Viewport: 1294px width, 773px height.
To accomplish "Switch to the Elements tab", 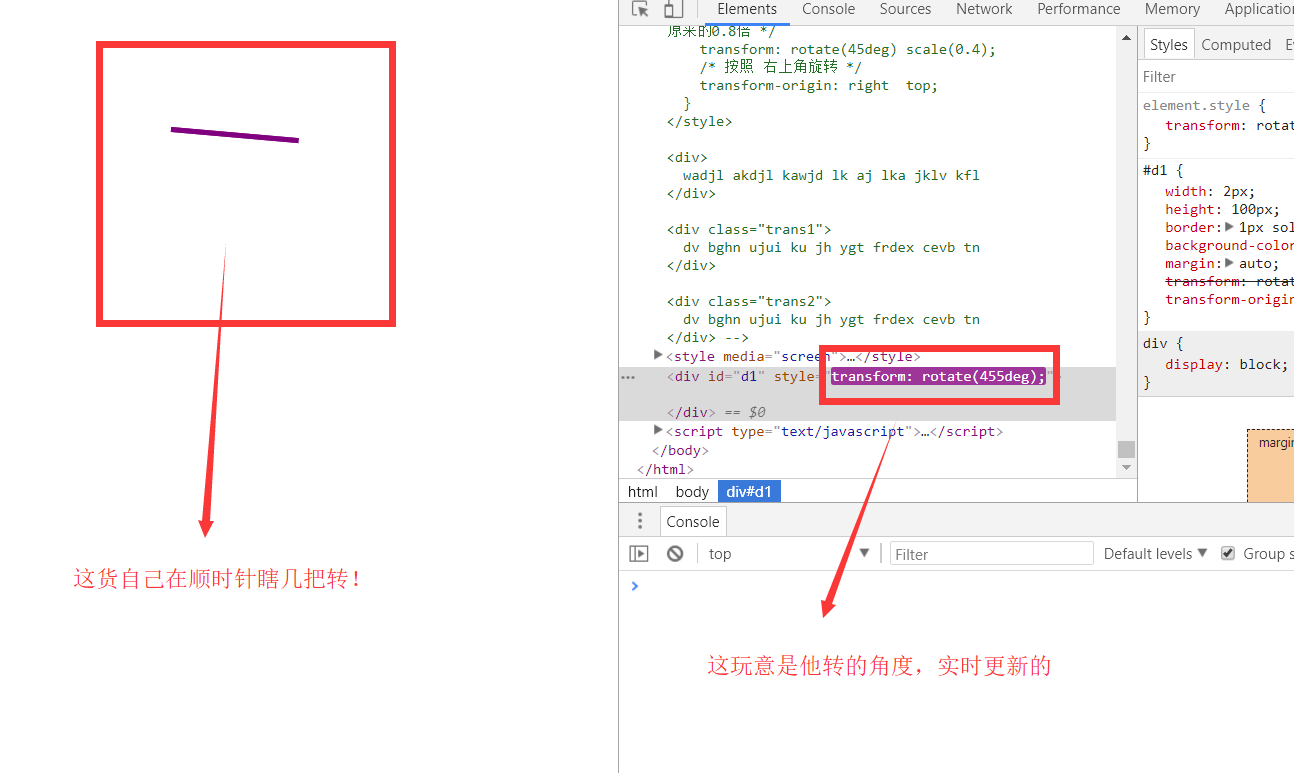I will click(747, 9).
